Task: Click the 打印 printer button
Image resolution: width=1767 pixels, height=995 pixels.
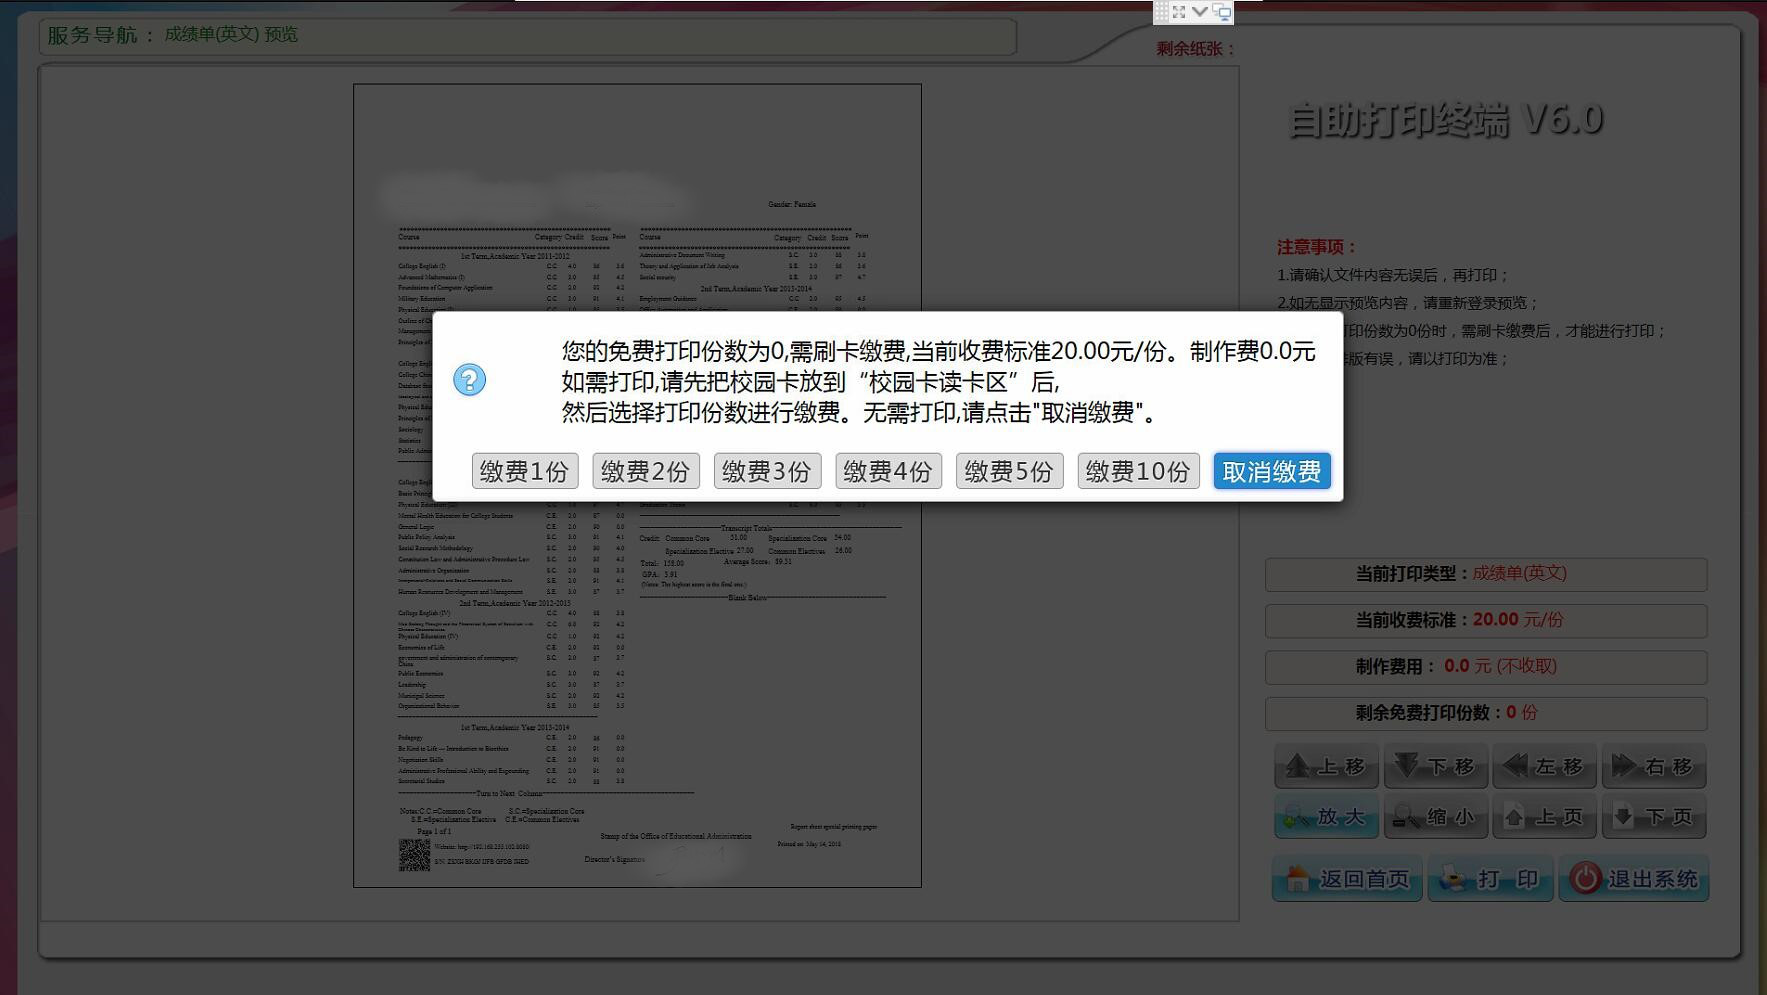Action: [x=1490, y=879]
